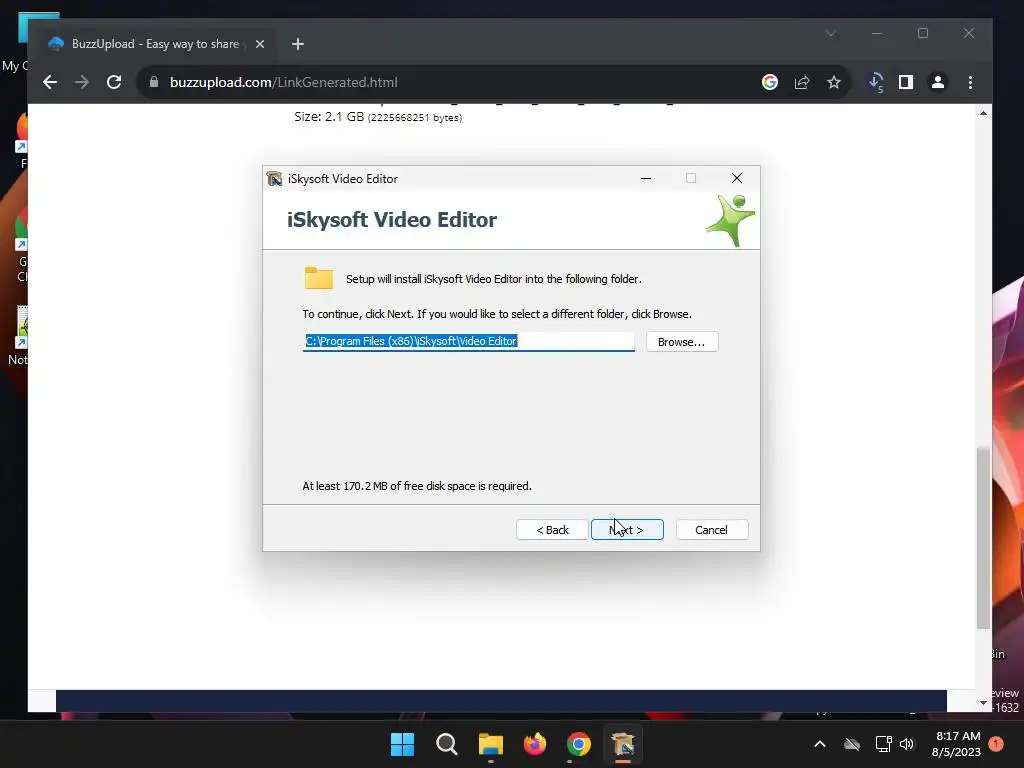Screen dimensions: 1024x768
Task: Click the installer icon in taskbar
Action: tap(623, 744)
